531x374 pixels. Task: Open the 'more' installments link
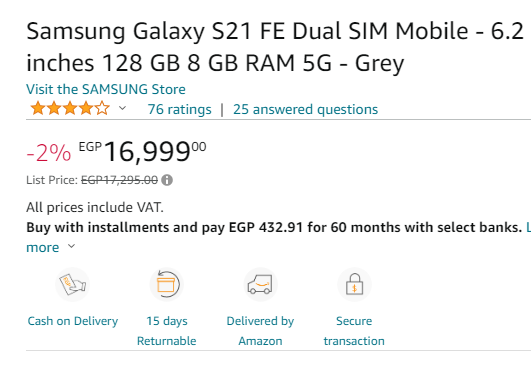click(x=43, y=248)
